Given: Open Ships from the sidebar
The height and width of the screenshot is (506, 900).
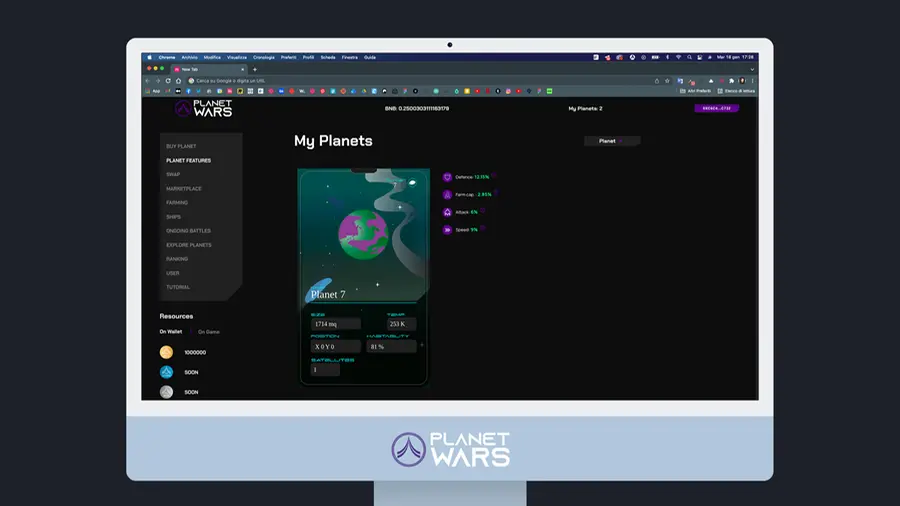Looking at the screenshot, I should coord(173,217).
